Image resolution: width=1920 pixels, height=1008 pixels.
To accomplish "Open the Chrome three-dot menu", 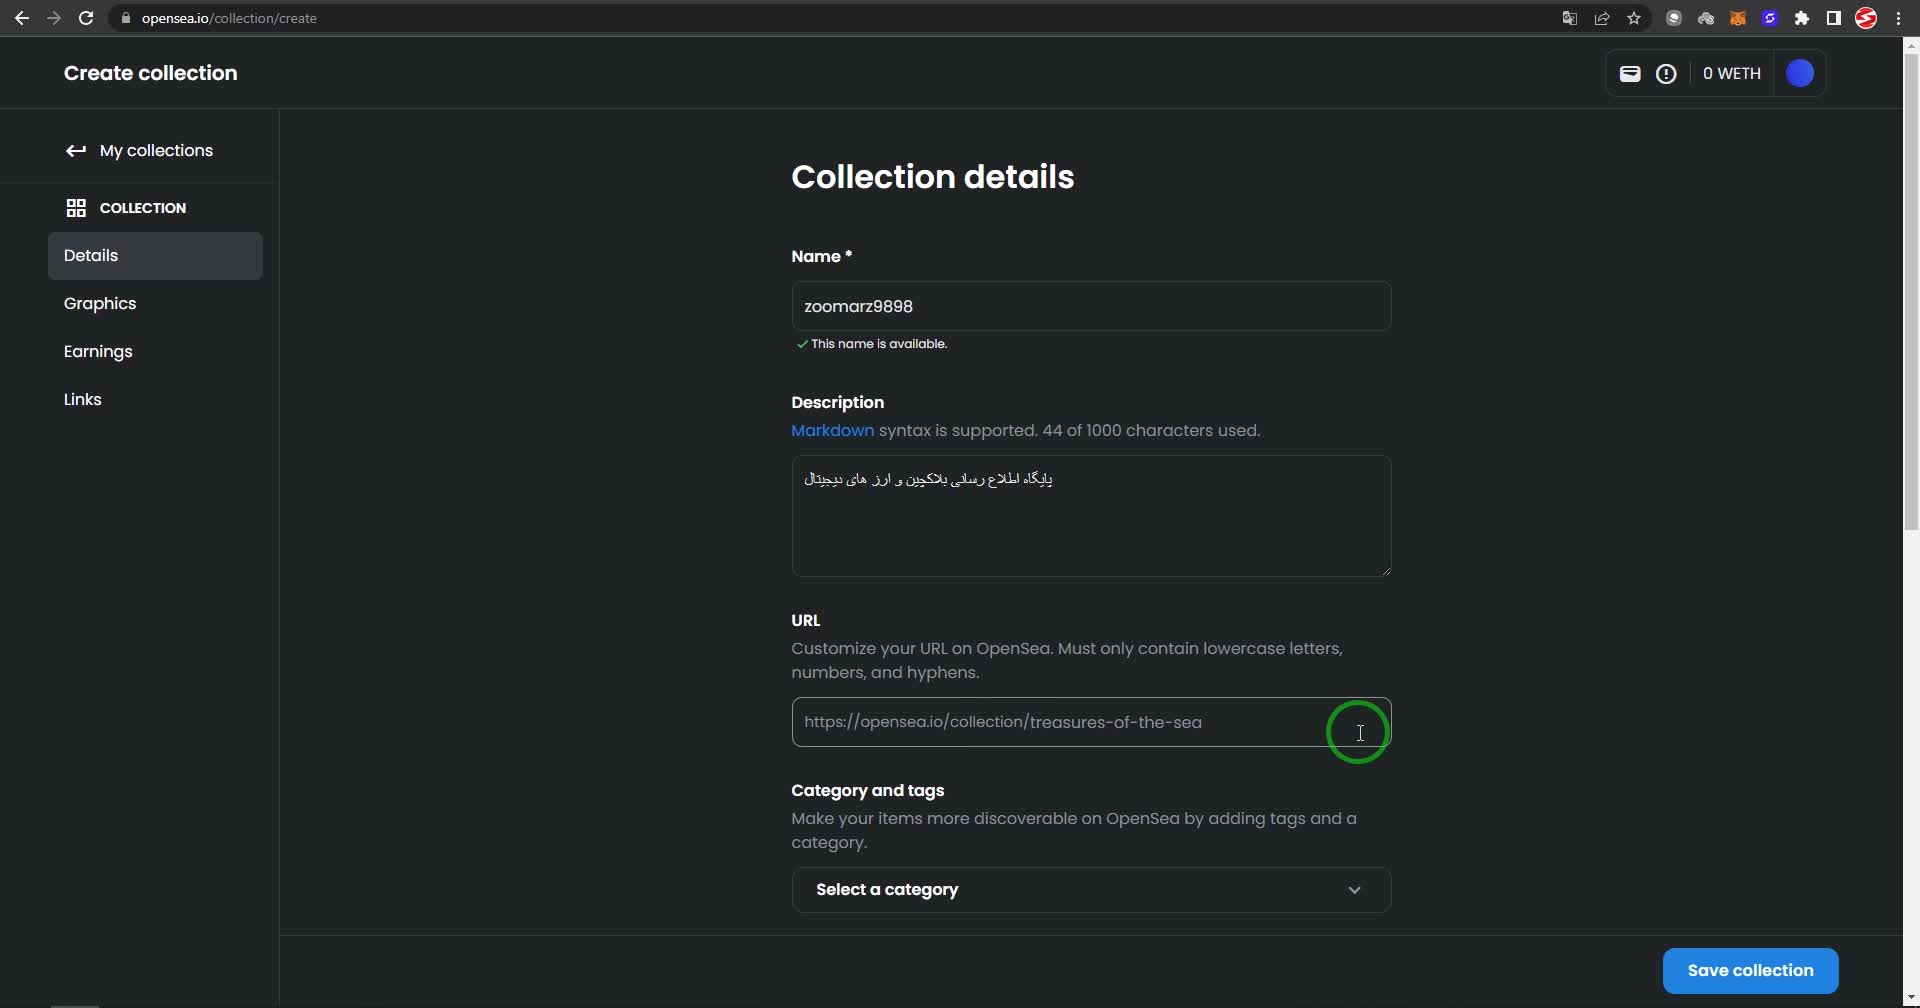I will 1898,18.
